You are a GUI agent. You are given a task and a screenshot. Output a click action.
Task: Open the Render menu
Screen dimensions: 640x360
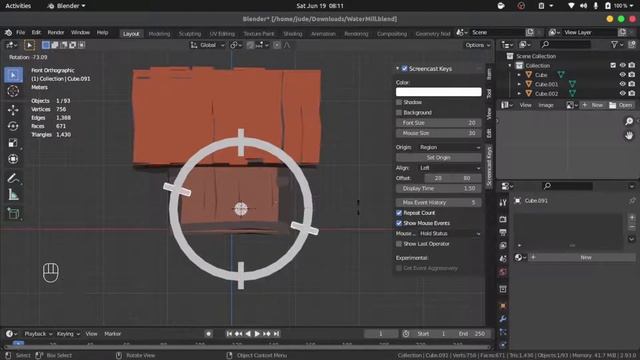(56, 33)
